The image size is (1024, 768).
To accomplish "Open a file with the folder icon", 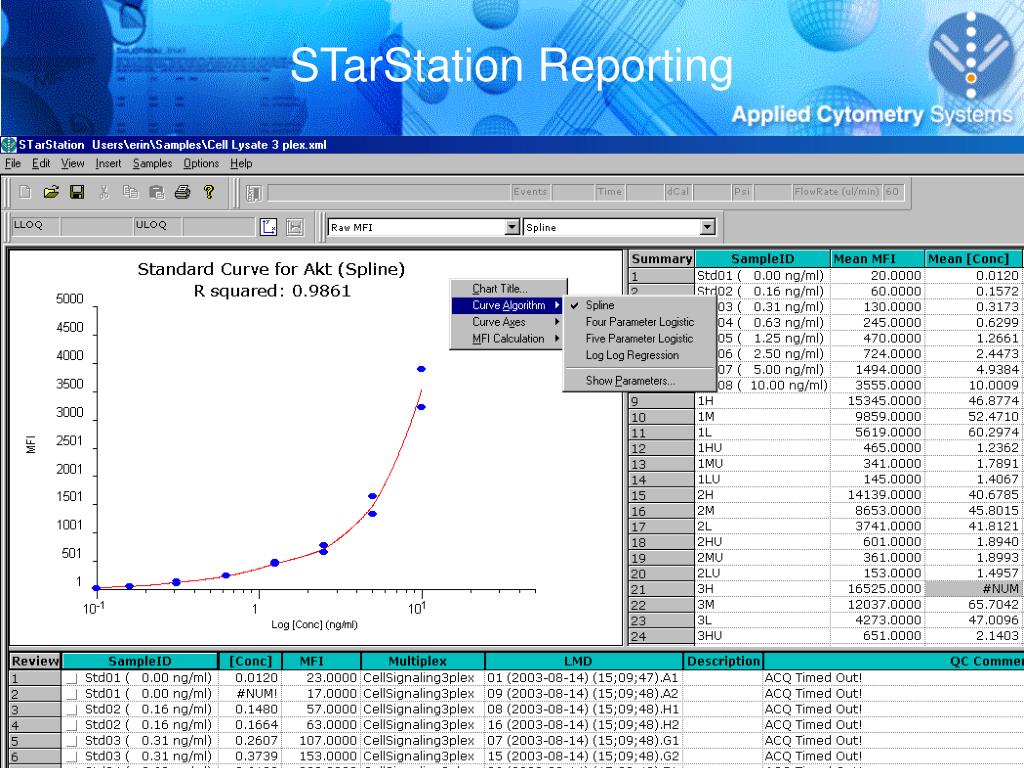I will coord(51,192).
